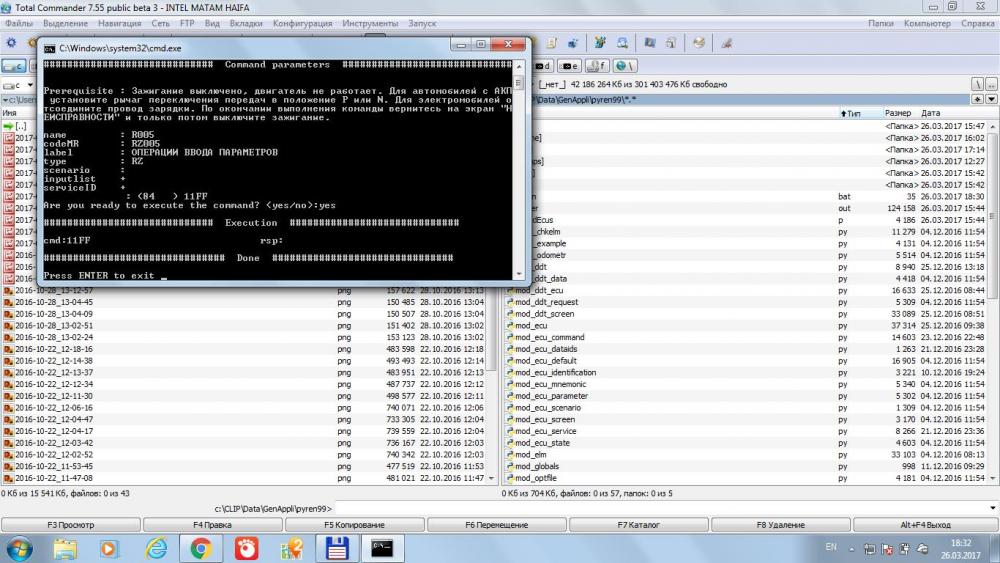Click Alt+F4 Выход button
The width and height of the screenshot is (1000, 563).
pyautogui.click(x=925, y=525)
